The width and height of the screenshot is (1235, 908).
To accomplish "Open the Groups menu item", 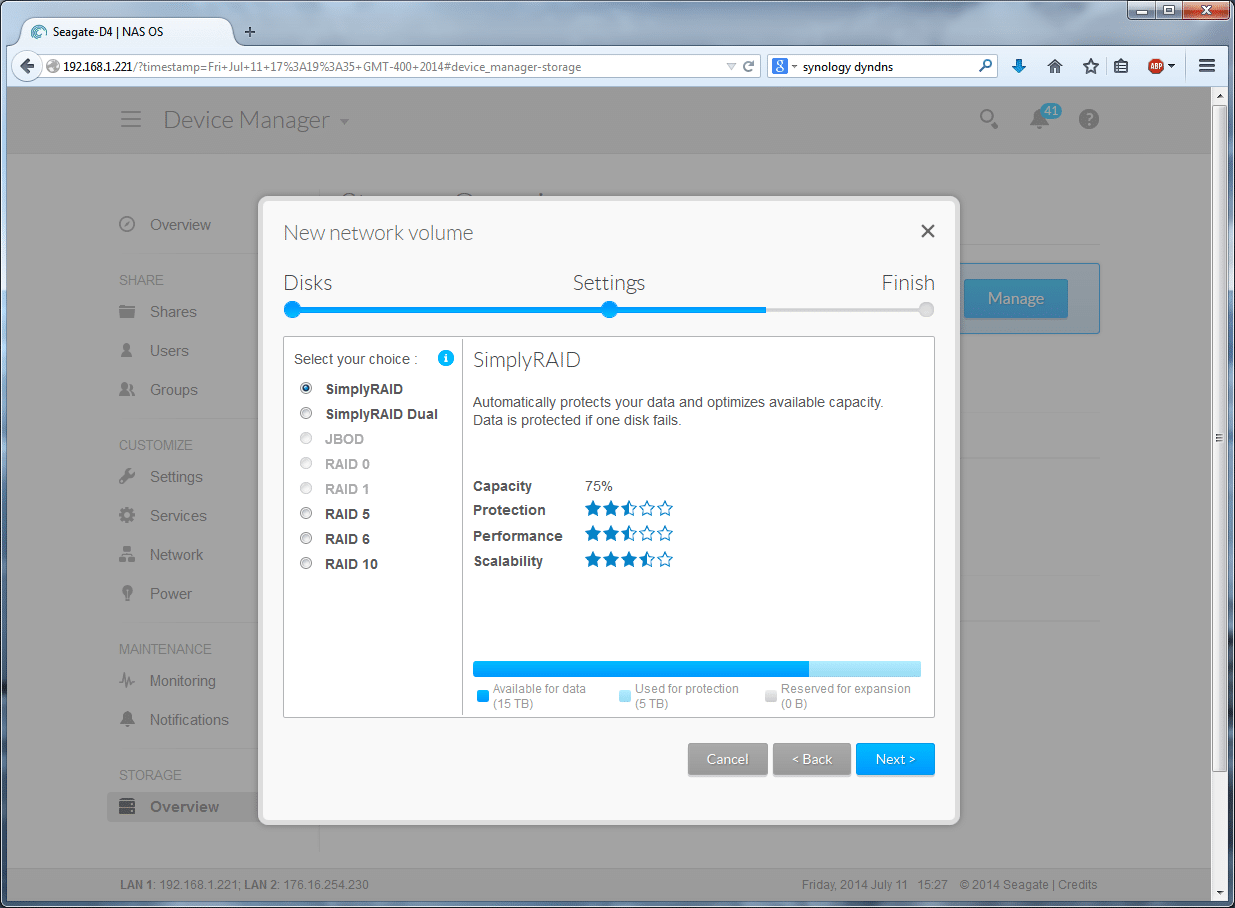I will (x=173, y=390).
